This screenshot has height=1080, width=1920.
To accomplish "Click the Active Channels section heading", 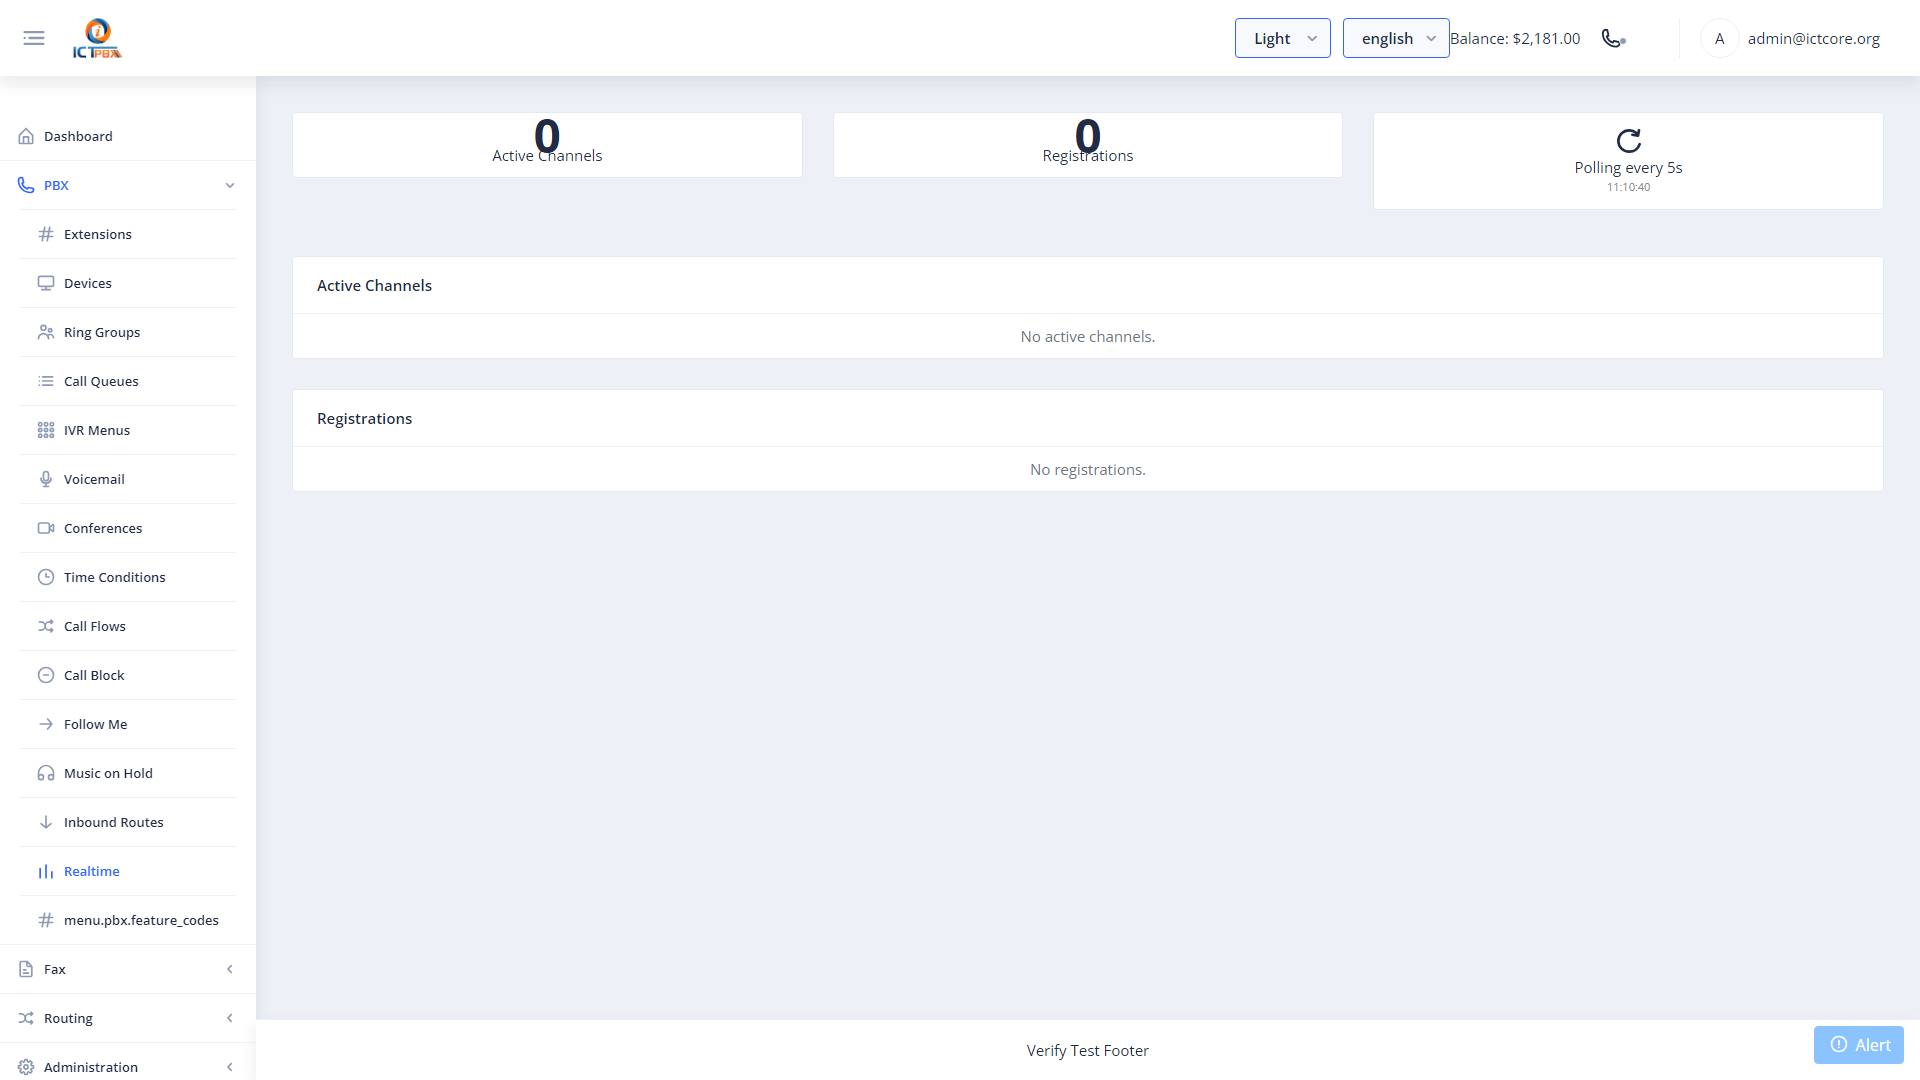I will [374, 285].
